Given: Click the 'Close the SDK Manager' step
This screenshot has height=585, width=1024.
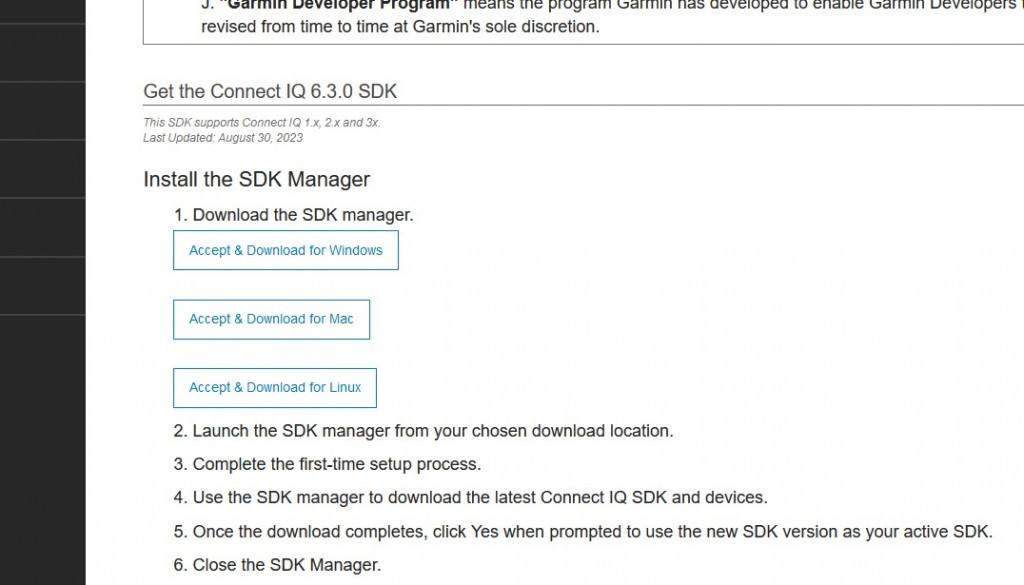Looking at the screenshot, I should (x=286, y=565).
